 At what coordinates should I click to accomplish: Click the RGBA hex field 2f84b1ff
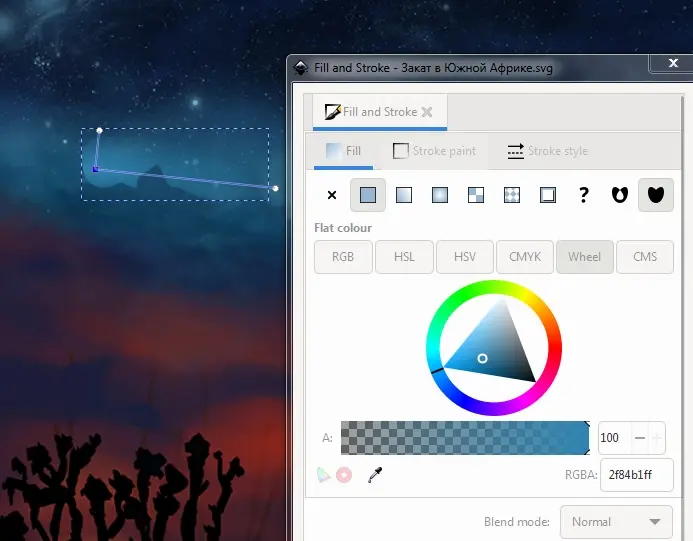coord(636,475)
